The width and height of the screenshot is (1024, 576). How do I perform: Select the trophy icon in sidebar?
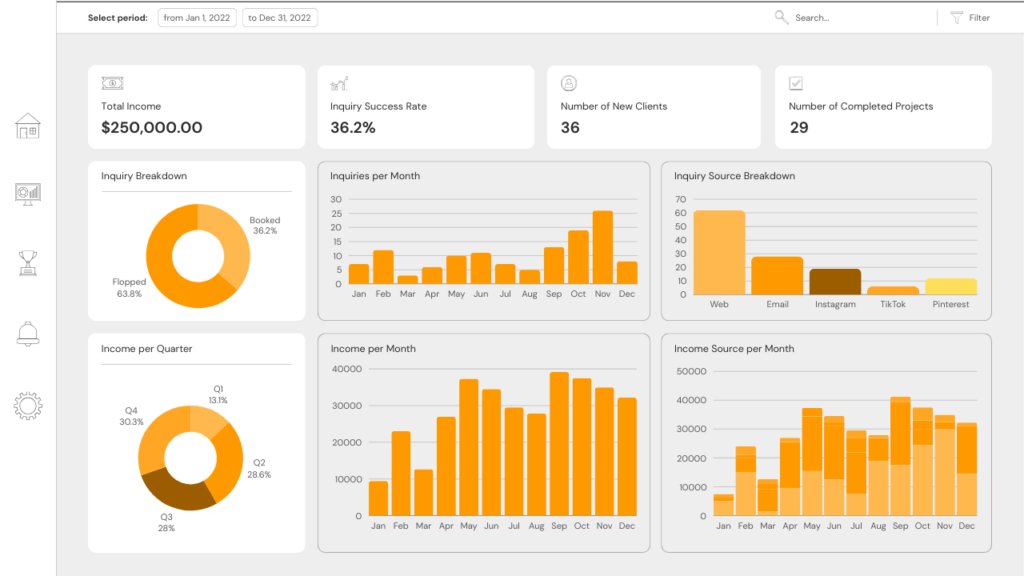[x=28, y=263]
